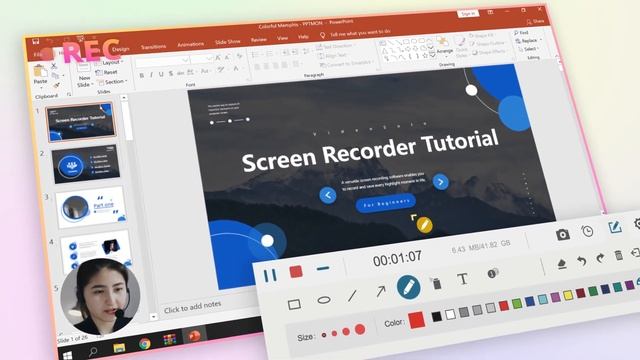Open the Select dropdown in Editing group
This screenshot has width=640, height=360.
pos(529,49)
